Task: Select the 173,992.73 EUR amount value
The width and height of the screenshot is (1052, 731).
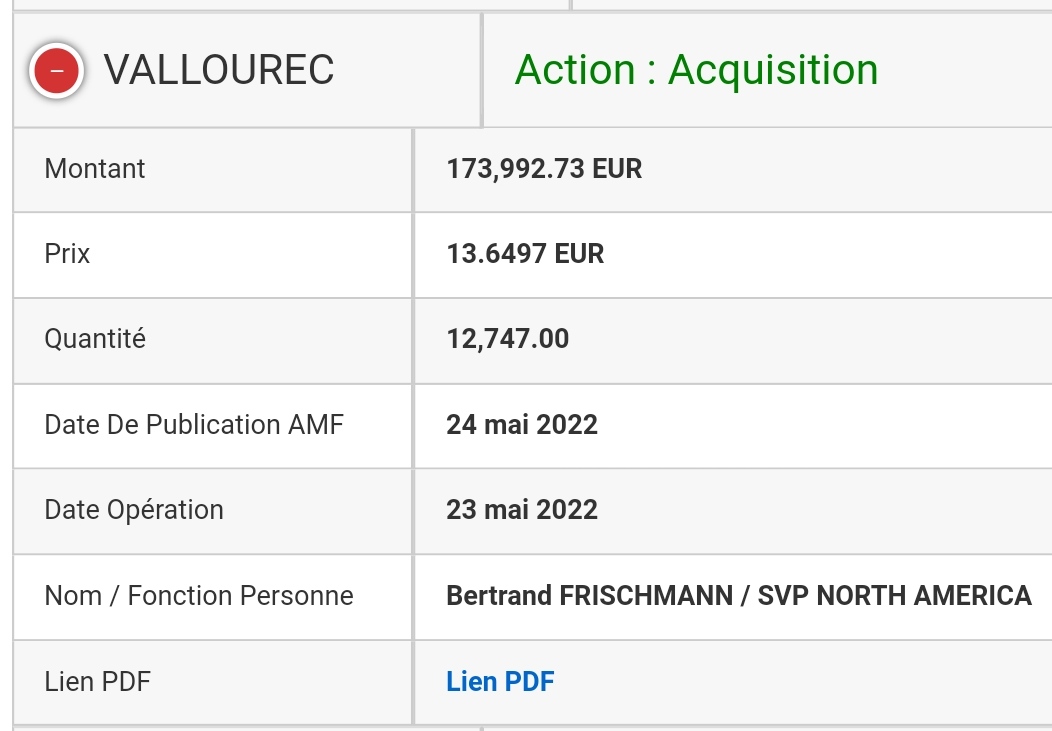Action: coord(544,169)
